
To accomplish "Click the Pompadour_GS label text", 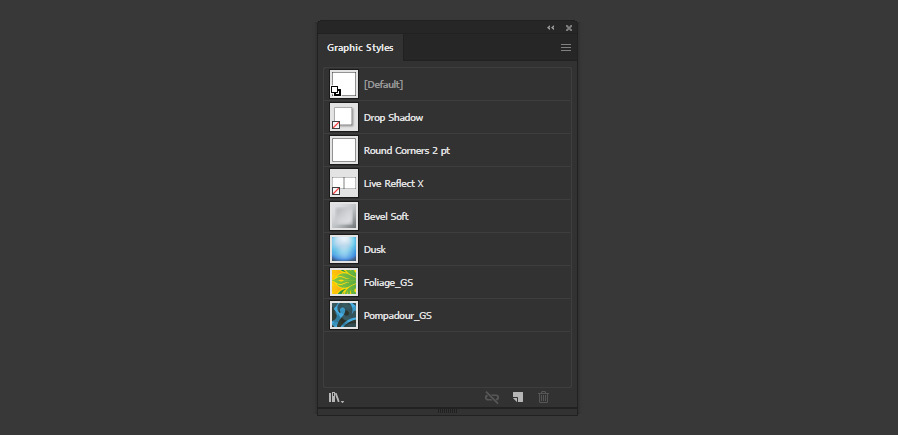I will click(x=398, y=315).
